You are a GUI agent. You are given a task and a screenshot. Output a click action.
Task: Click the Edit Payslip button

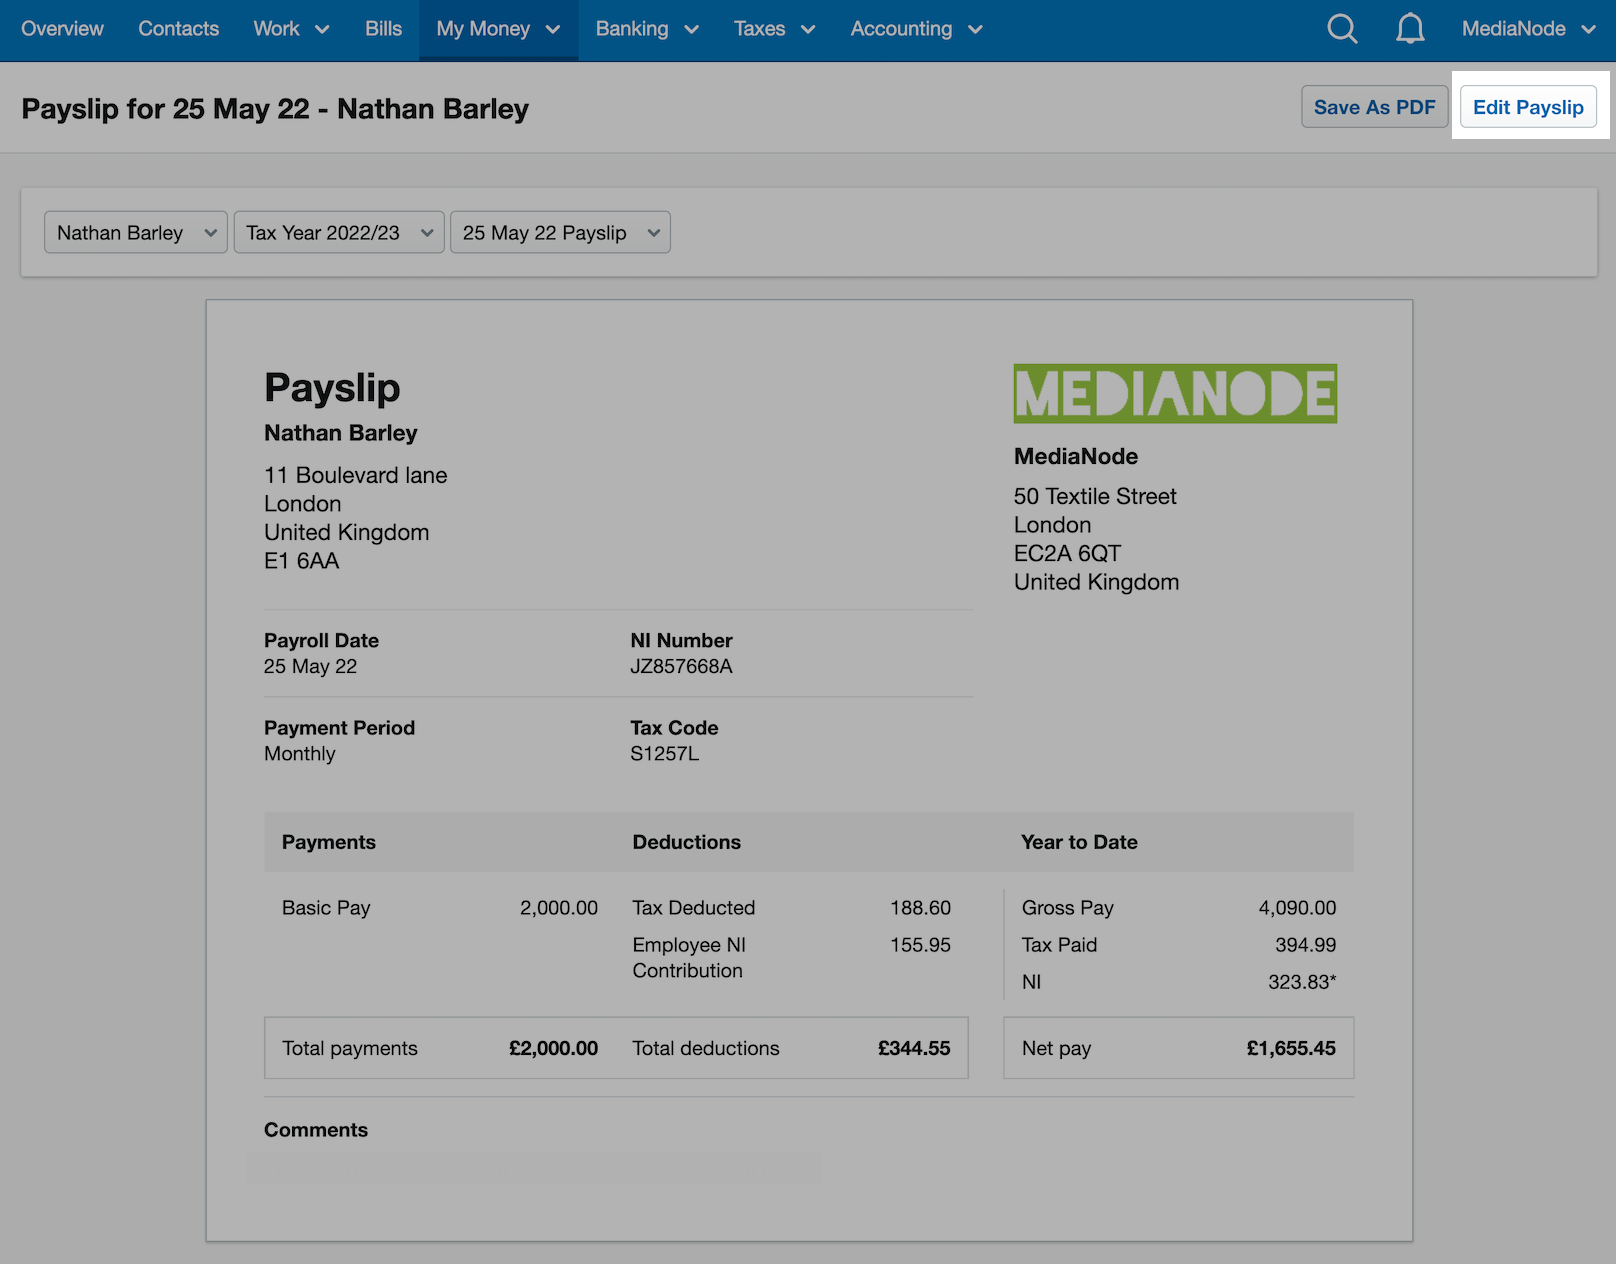tap(1528, 107)
